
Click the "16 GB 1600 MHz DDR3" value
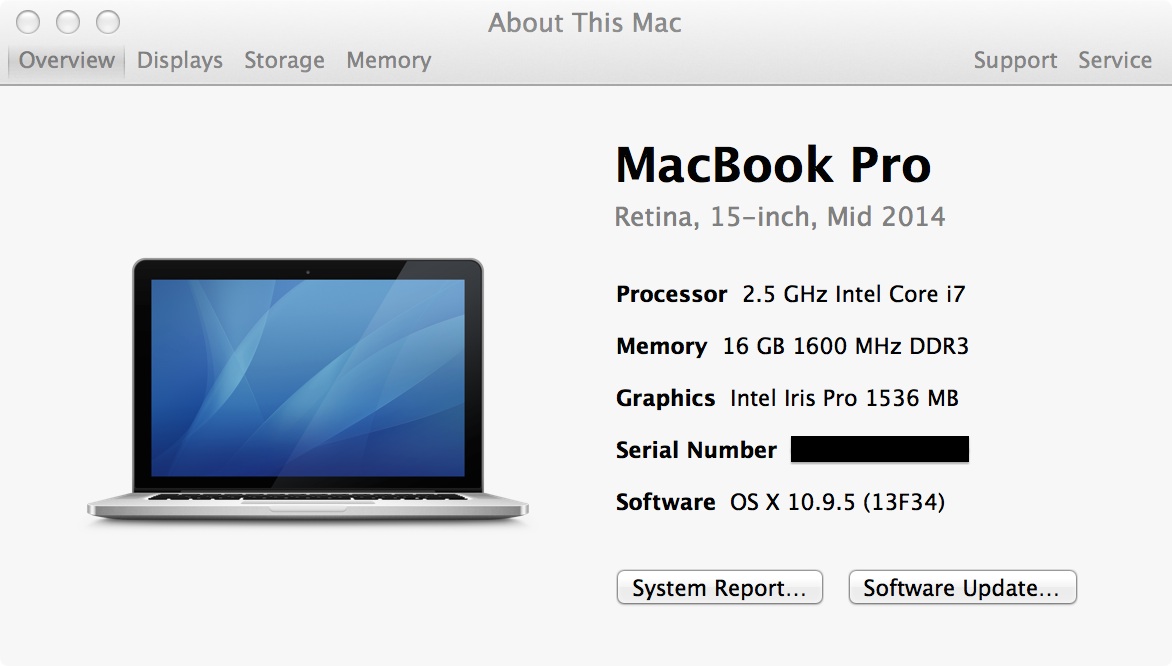point(845,346)
